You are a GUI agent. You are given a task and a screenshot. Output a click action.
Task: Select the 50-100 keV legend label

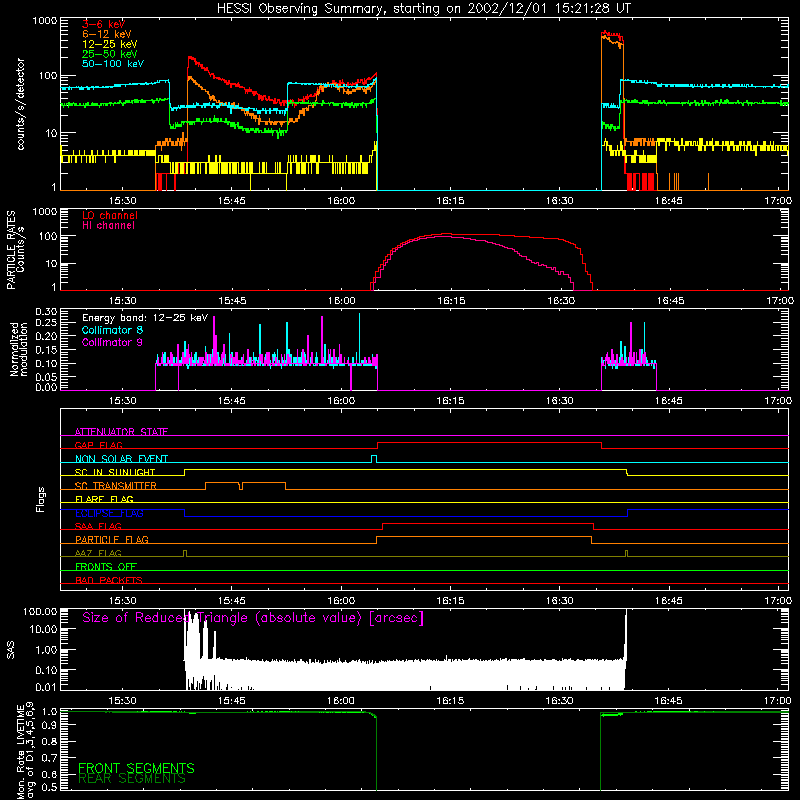coord(113,64)
